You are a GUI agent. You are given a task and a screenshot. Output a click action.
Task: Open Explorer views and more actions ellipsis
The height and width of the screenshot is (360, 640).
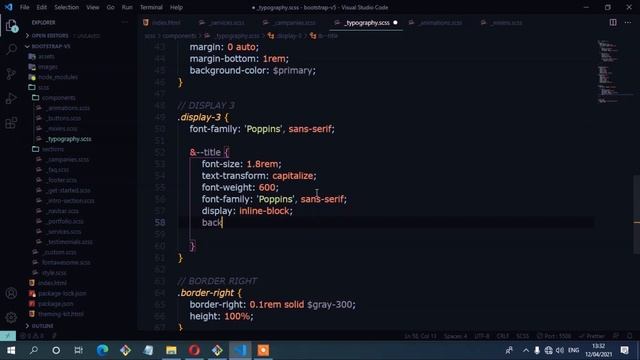124,22
